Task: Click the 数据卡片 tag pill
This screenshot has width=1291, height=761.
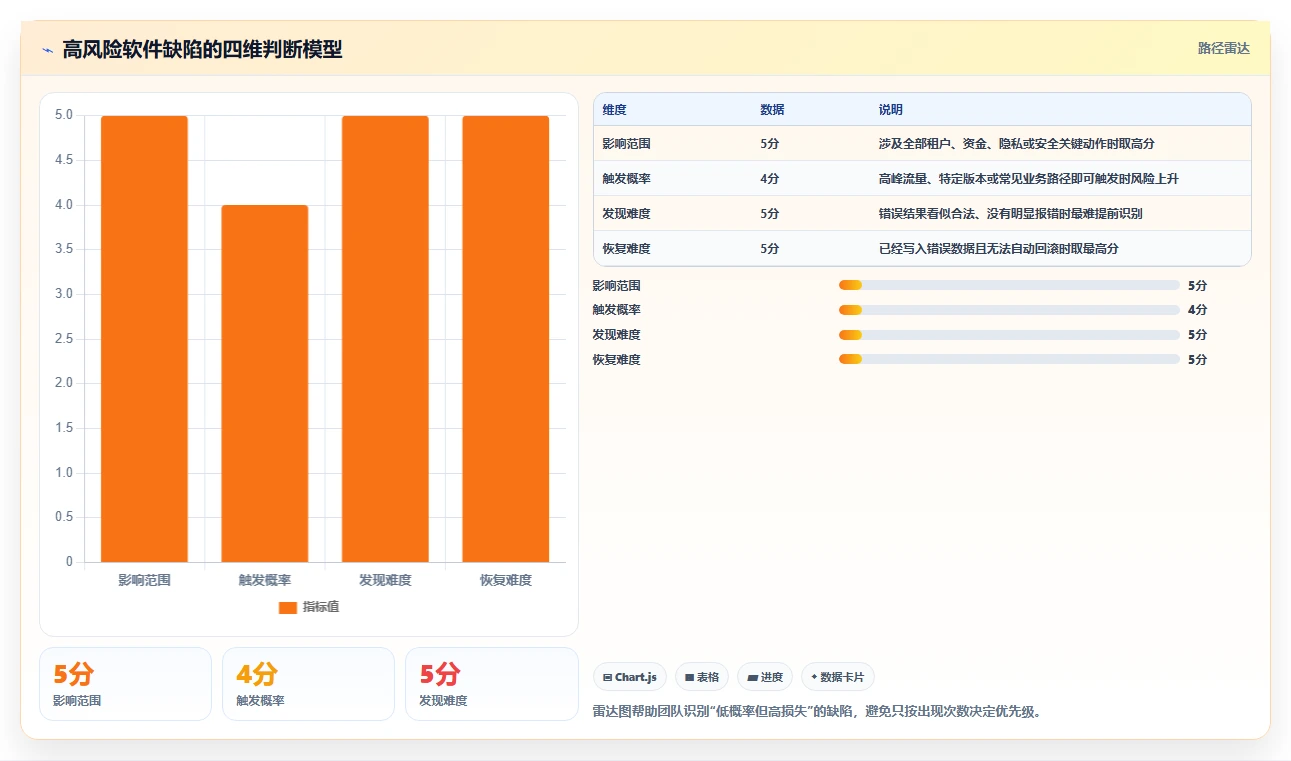Action: tap(838, 677)
